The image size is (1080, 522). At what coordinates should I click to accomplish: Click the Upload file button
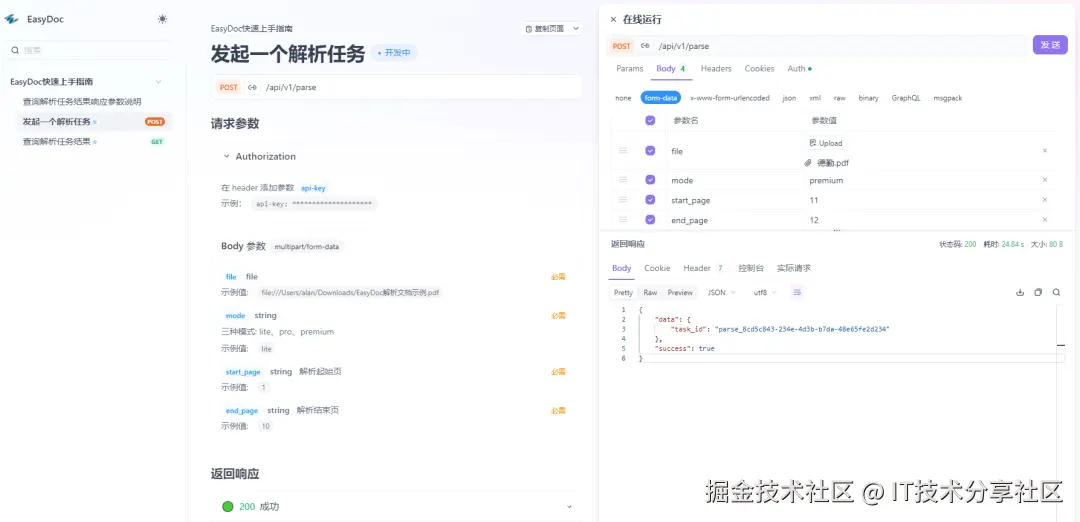coord(826,143)
